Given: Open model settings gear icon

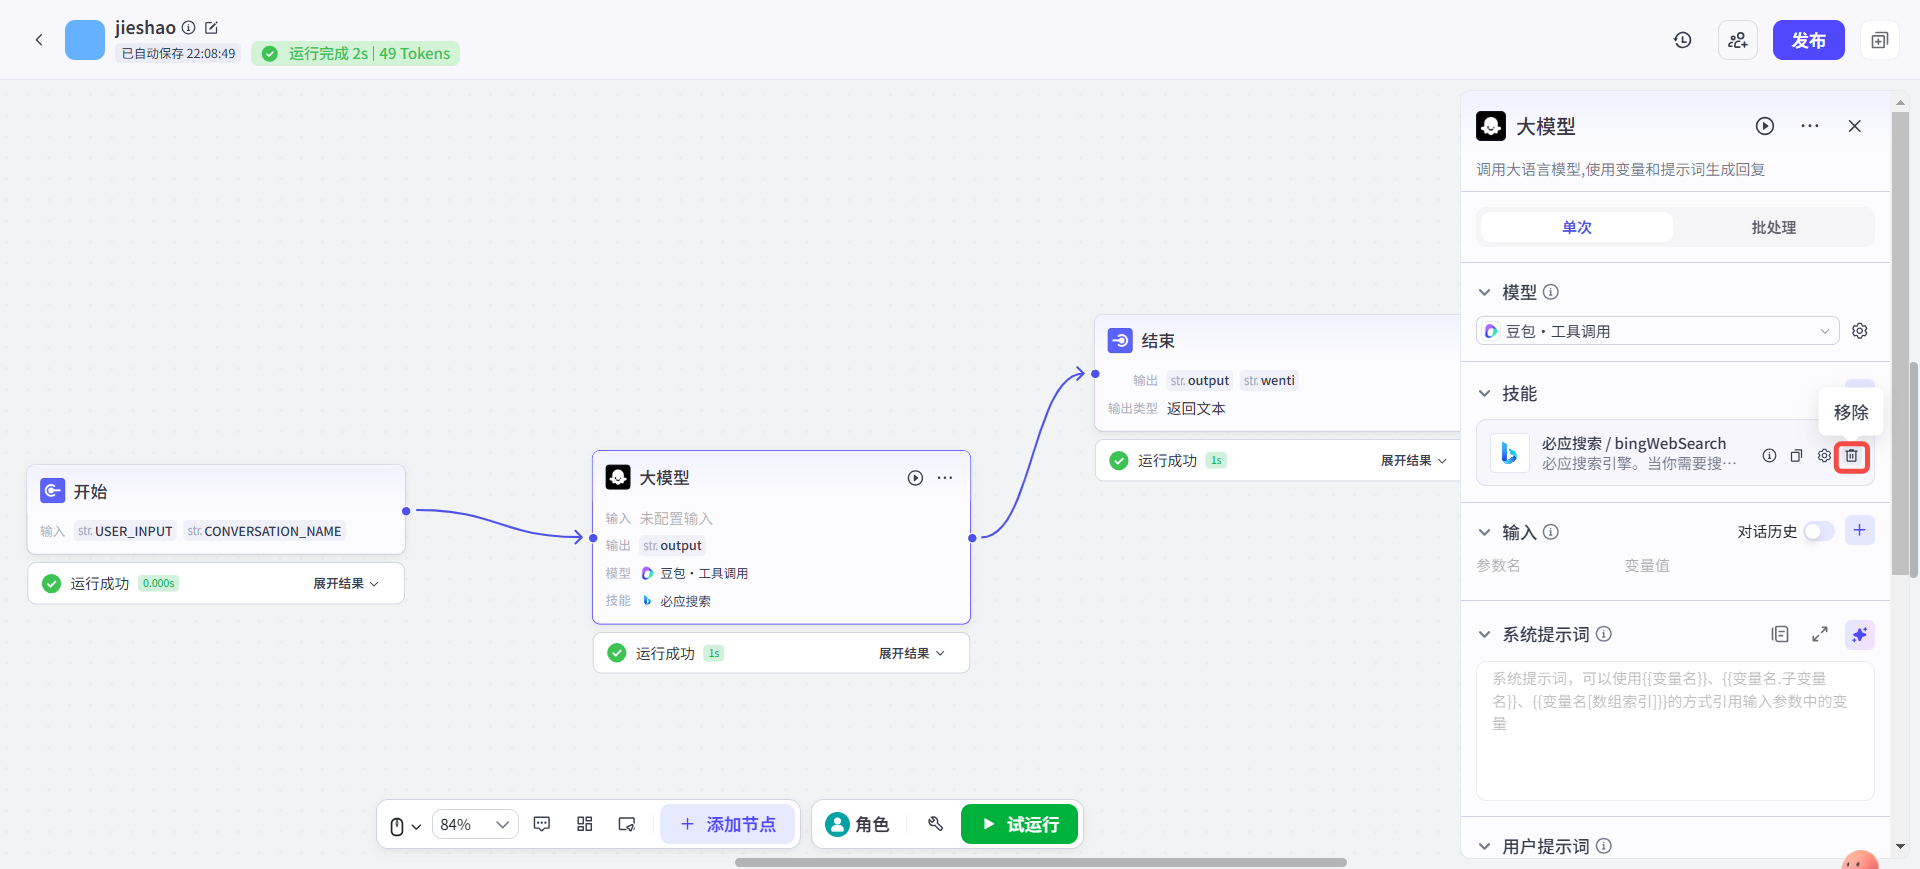Looking at the screenshot, I should tap(1860, 331).
